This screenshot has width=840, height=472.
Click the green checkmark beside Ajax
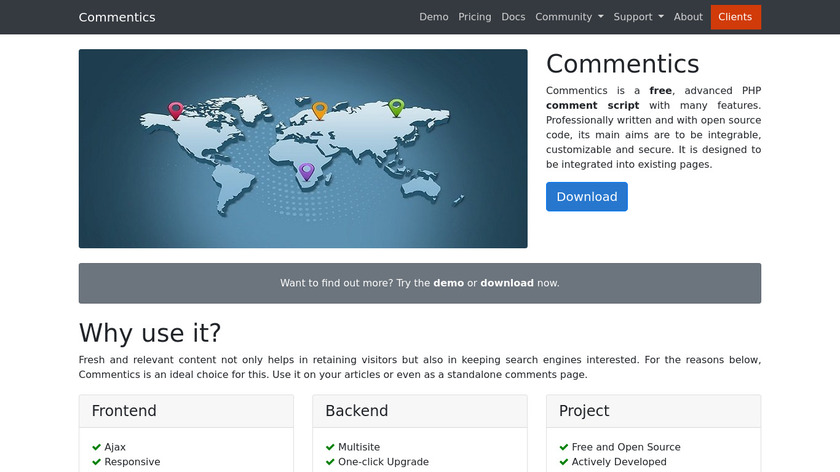pos(96,447)
